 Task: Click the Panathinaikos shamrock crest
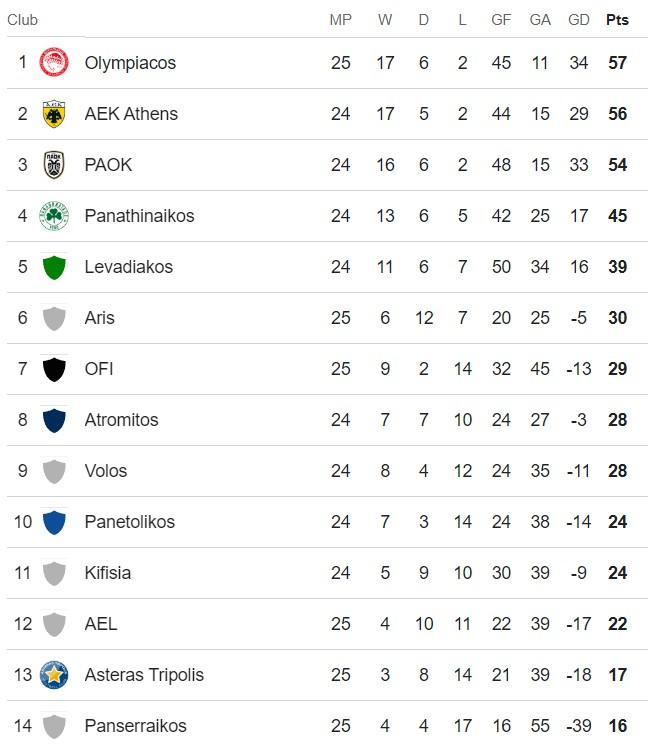(x=54, y=216)
